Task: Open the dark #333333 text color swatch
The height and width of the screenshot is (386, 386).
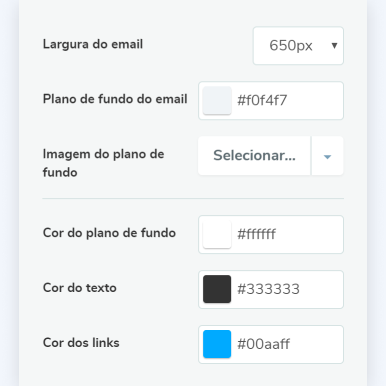Action: pyautogui.click(x=217, y=289)
